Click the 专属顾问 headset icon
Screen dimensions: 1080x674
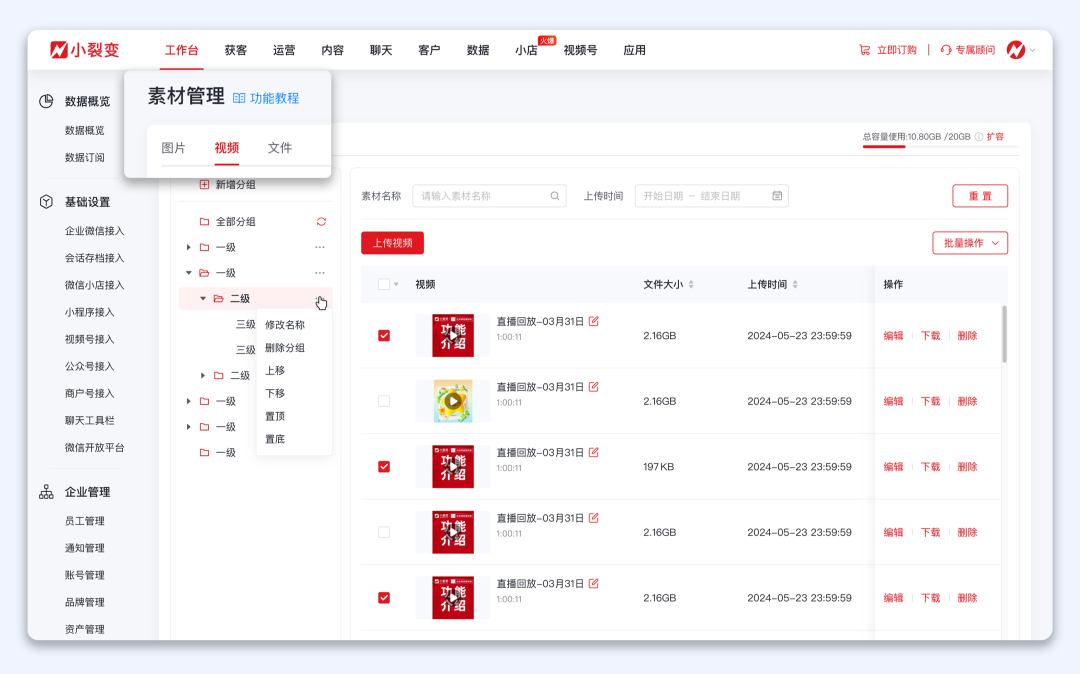click(x=946, y=50)
